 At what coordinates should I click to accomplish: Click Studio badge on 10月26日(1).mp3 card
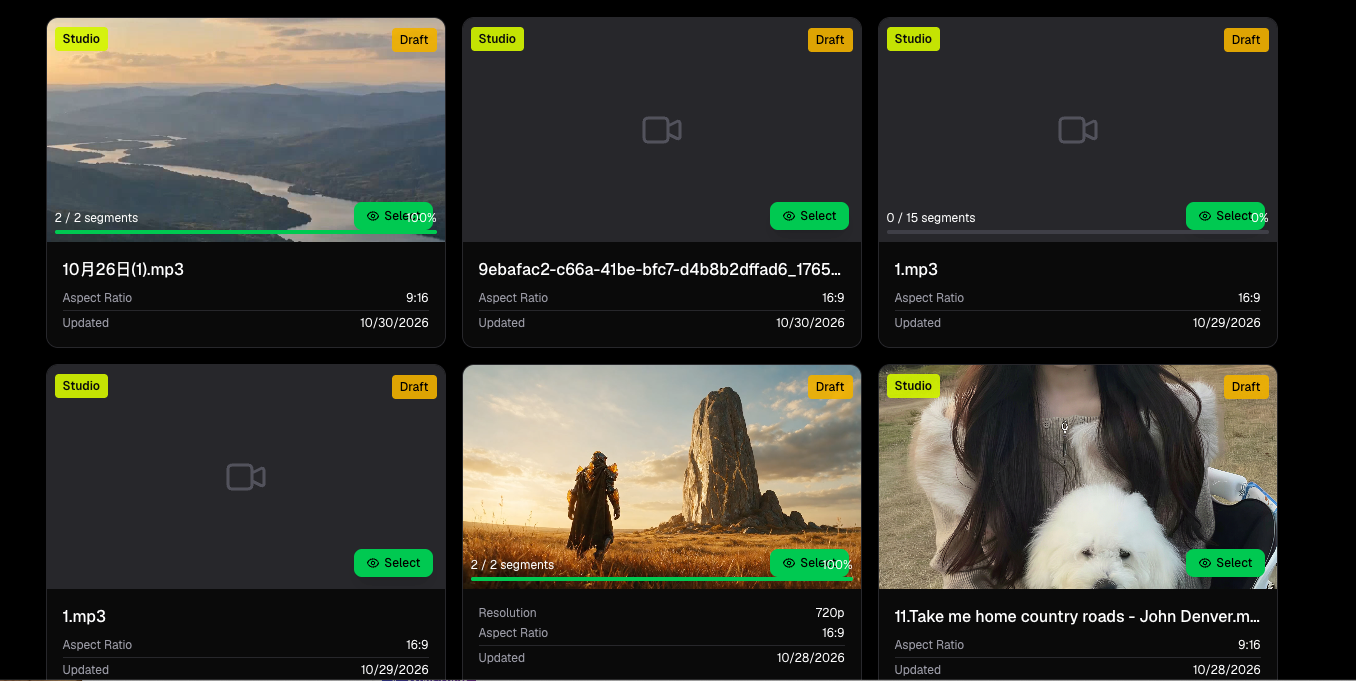(x=81, y=39)
